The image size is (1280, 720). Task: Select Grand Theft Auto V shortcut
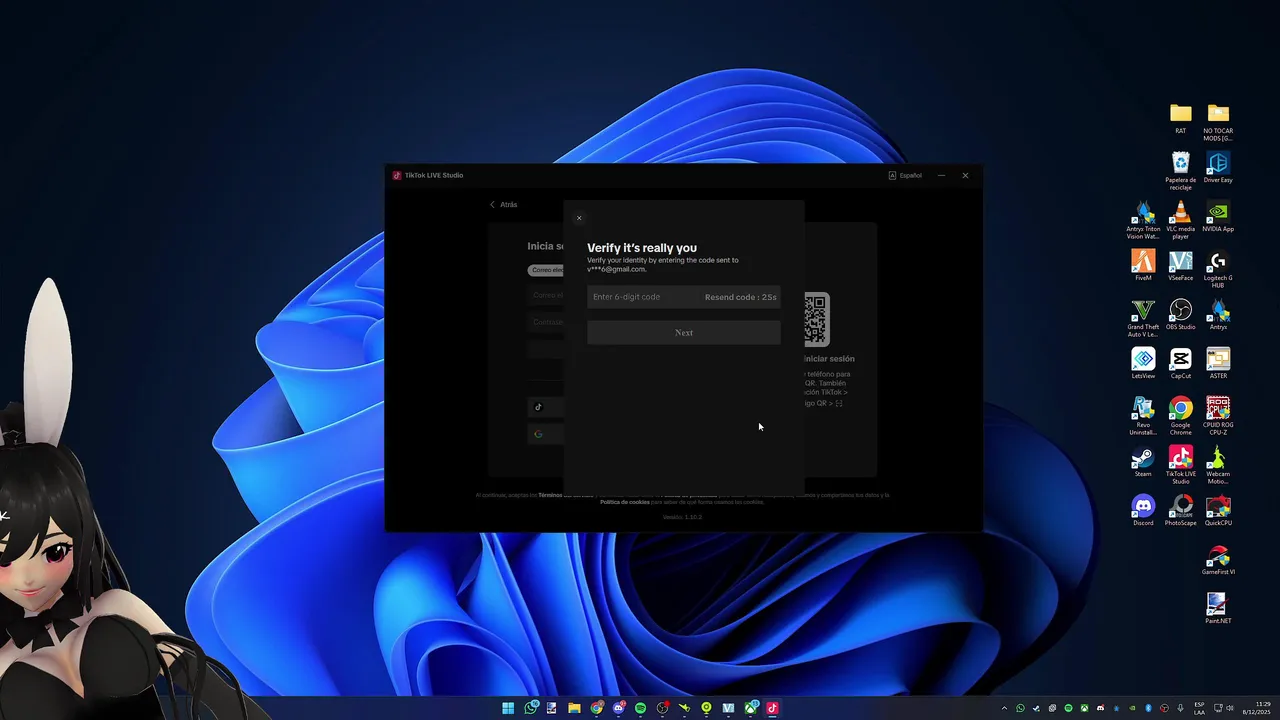[x=1143, y=318]
